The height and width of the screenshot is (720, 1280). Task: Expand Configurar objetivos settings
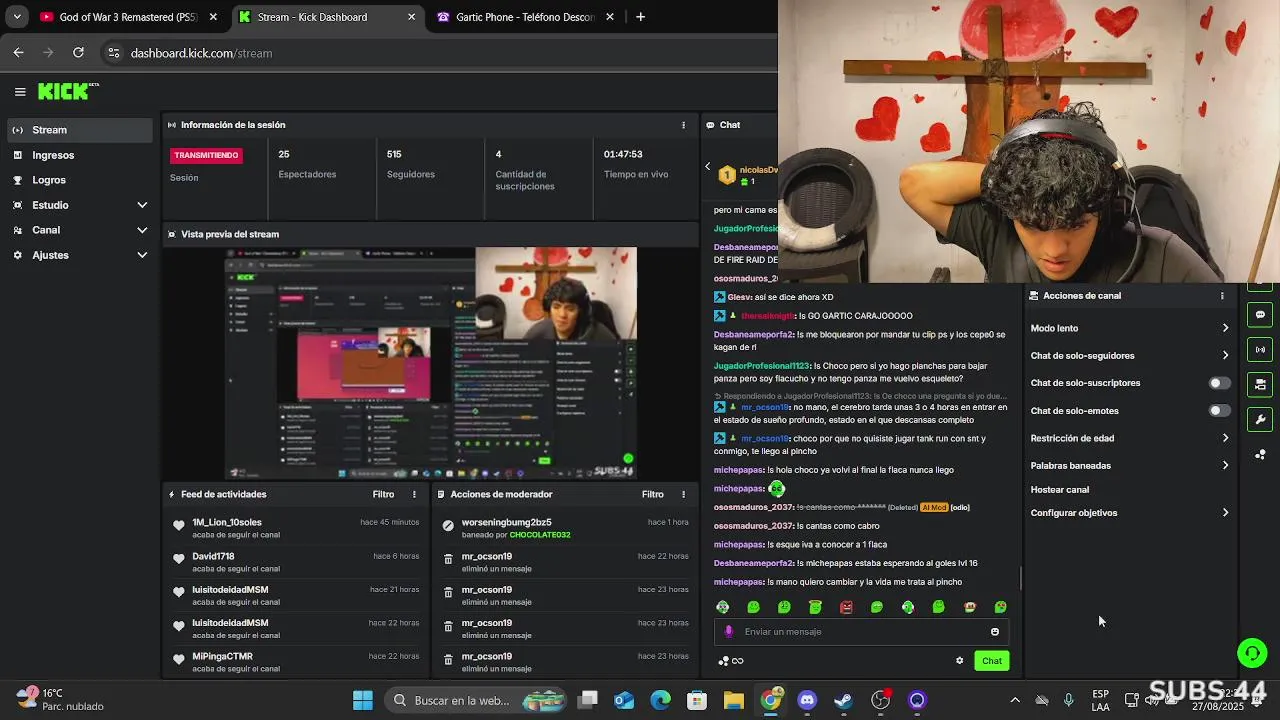tap(1130, 513)
